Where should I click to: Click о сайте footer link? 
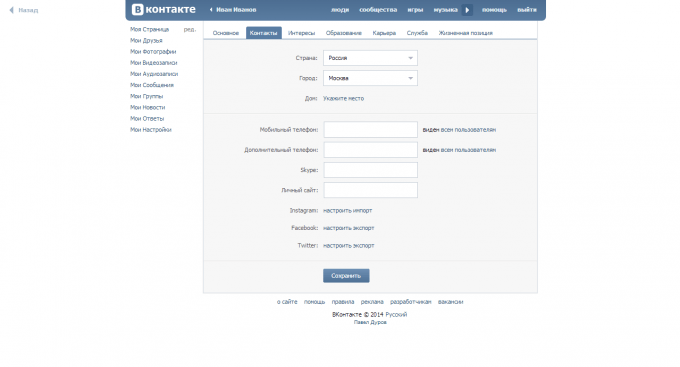pyautogui.click(x=287, y=301)
